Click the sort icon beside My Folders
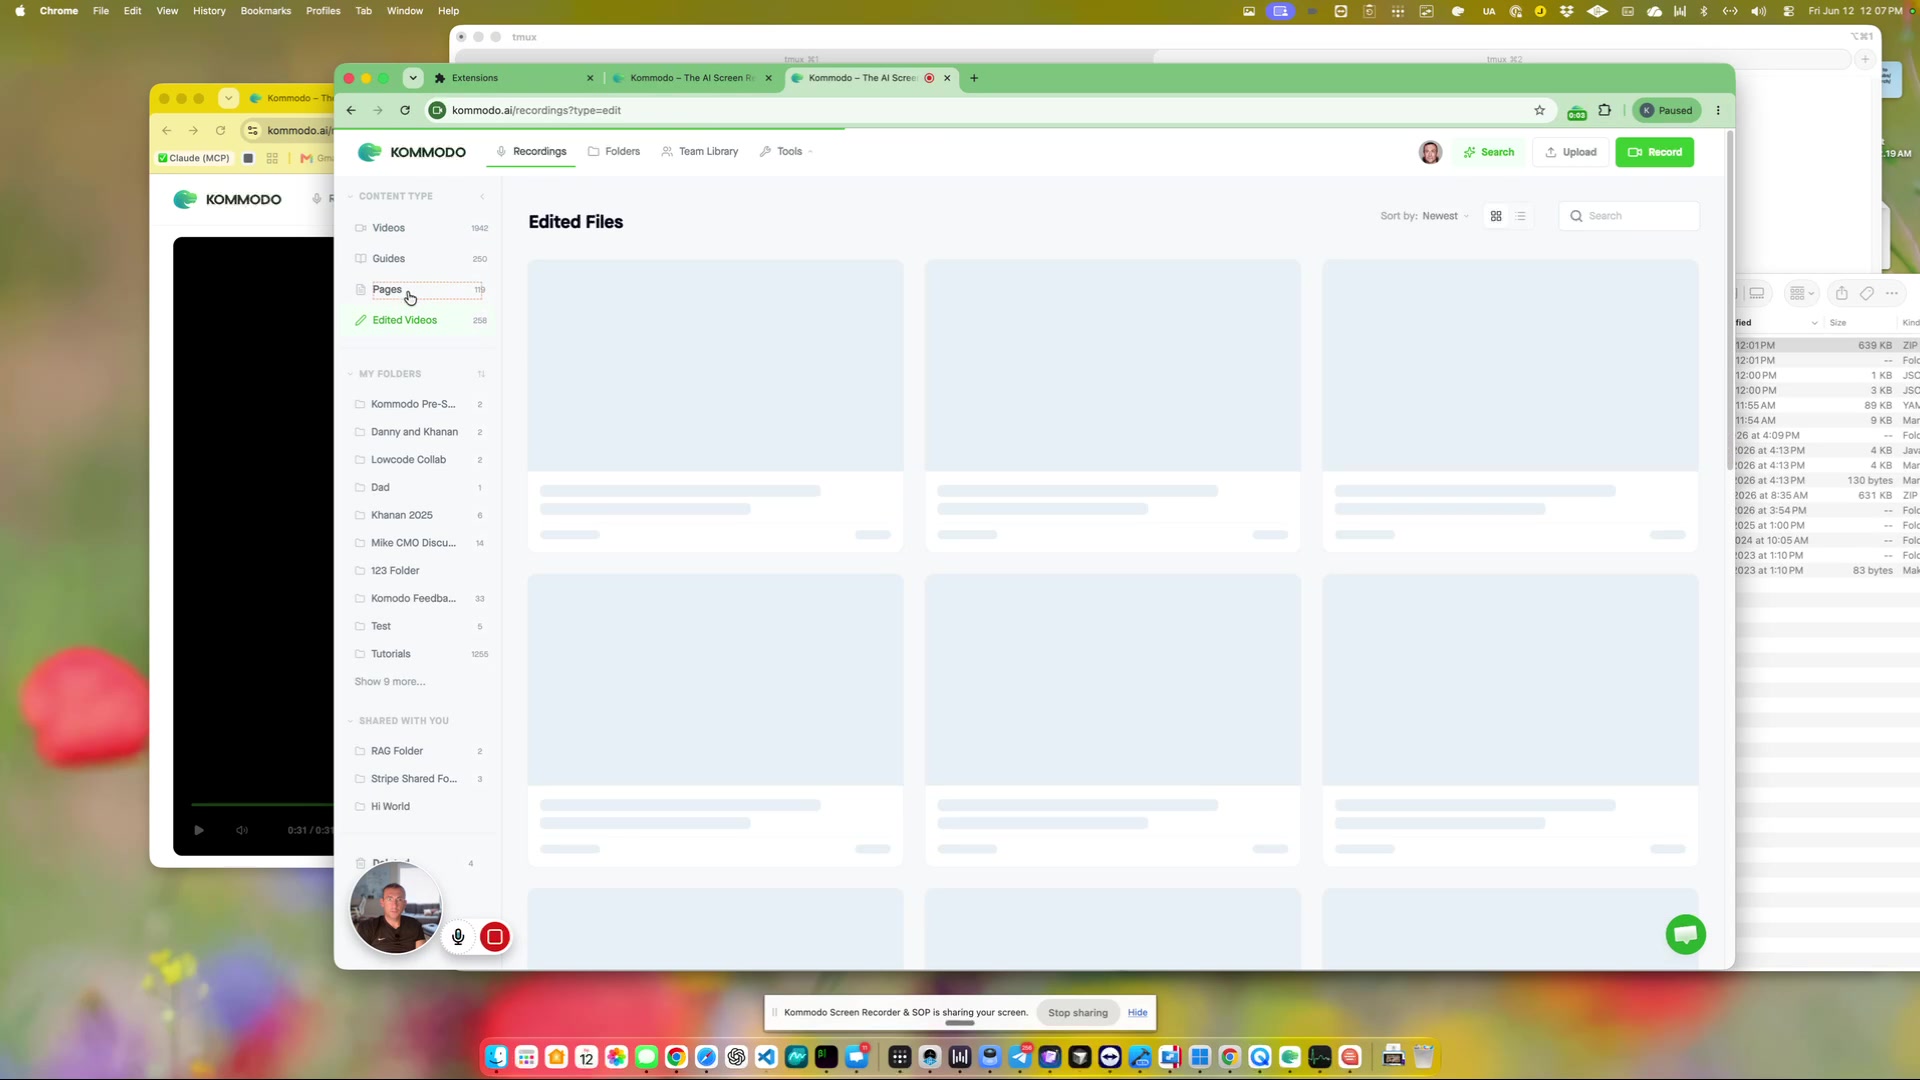The image size is (1920, 1080). coord(481,374)
